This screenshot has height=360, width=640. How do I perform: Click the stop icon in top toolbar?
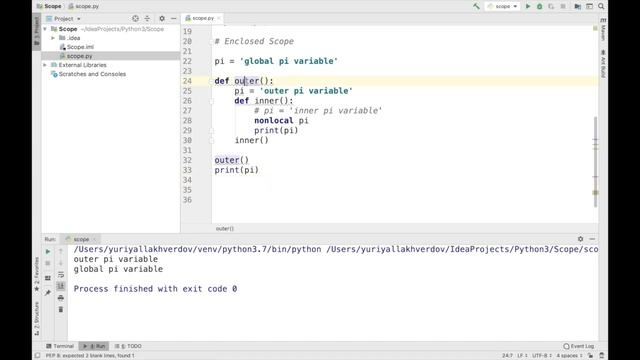(x=563, y=6)
